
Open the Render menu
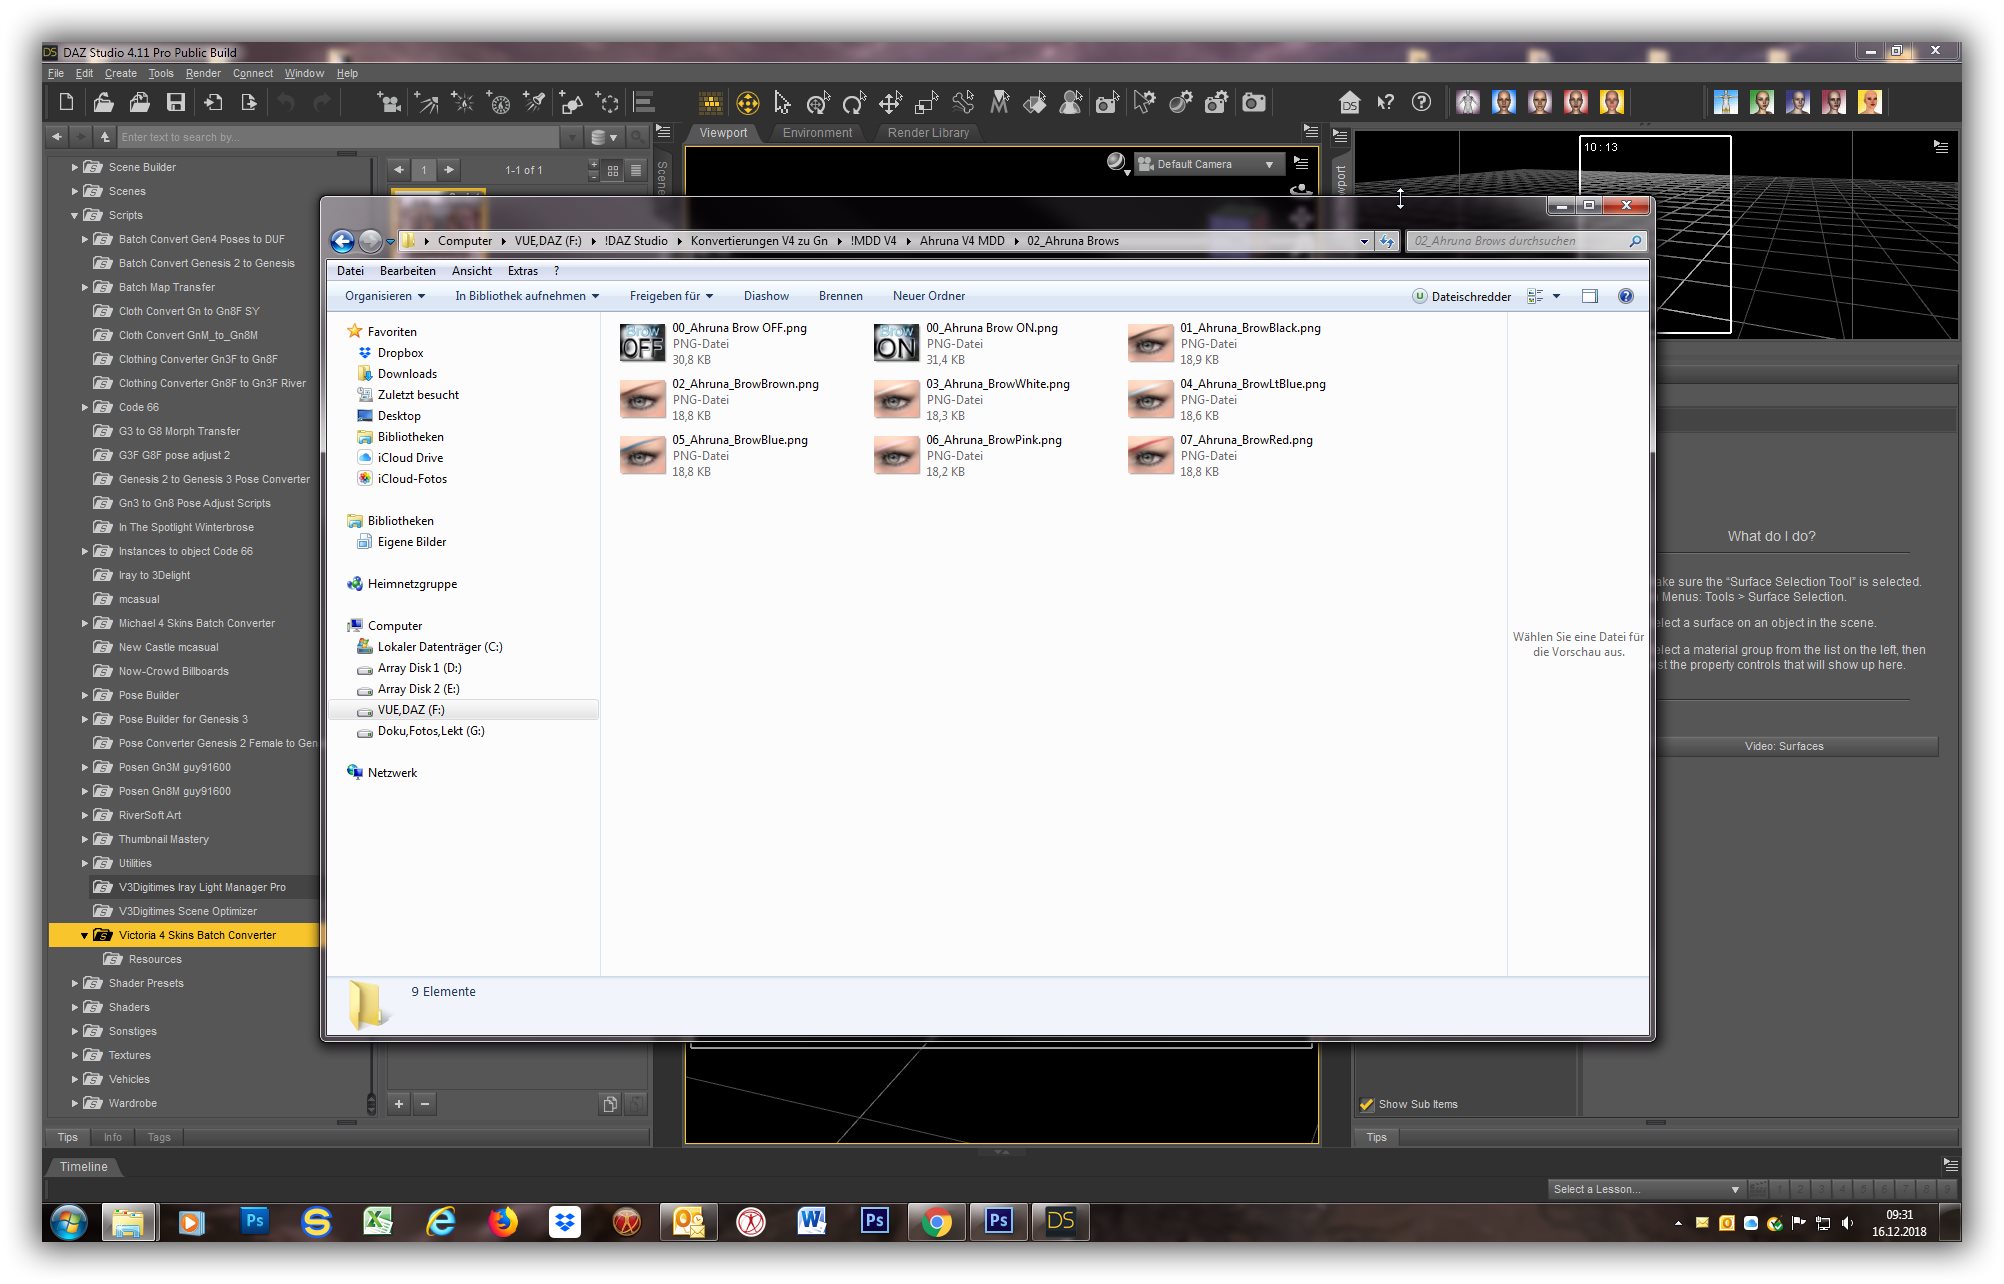tap(203, 73)
